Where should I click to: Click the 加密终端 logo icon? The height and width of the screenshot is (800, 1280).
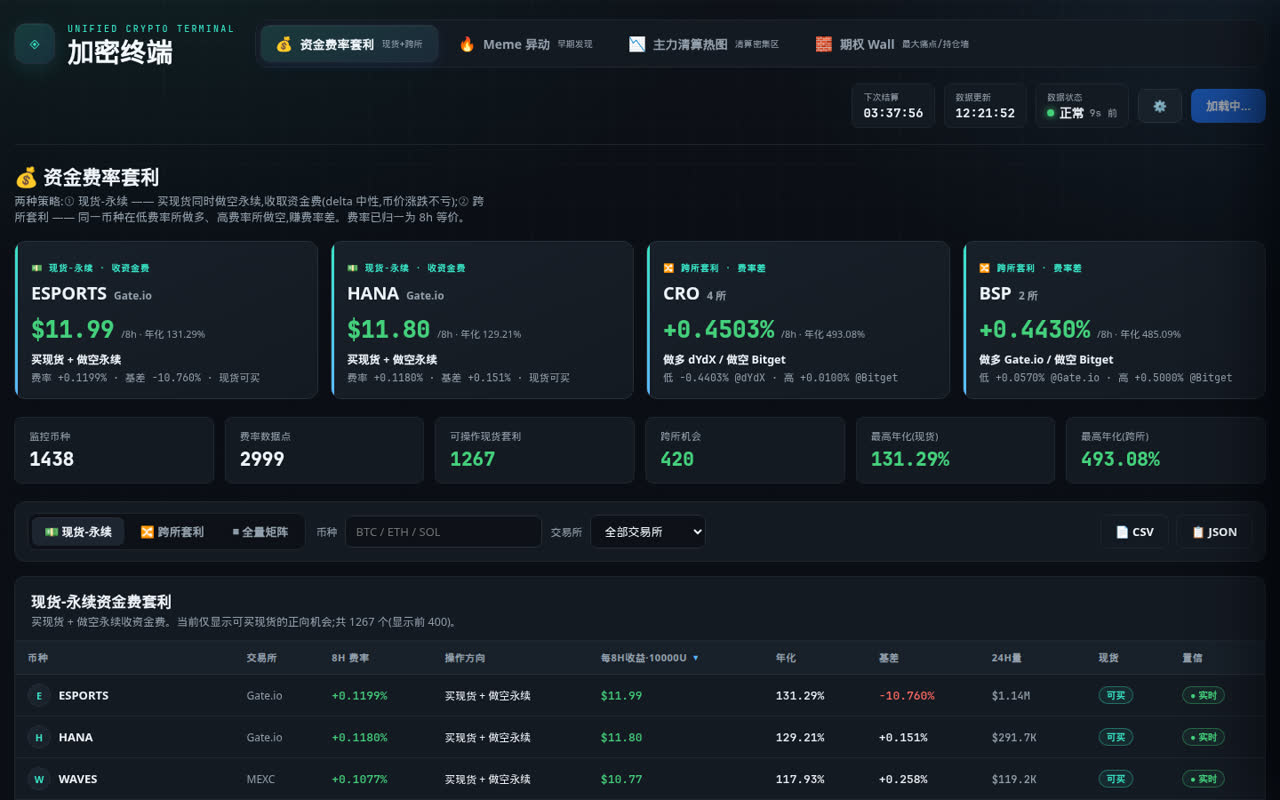pyautogui.click(x=35, y=44)
